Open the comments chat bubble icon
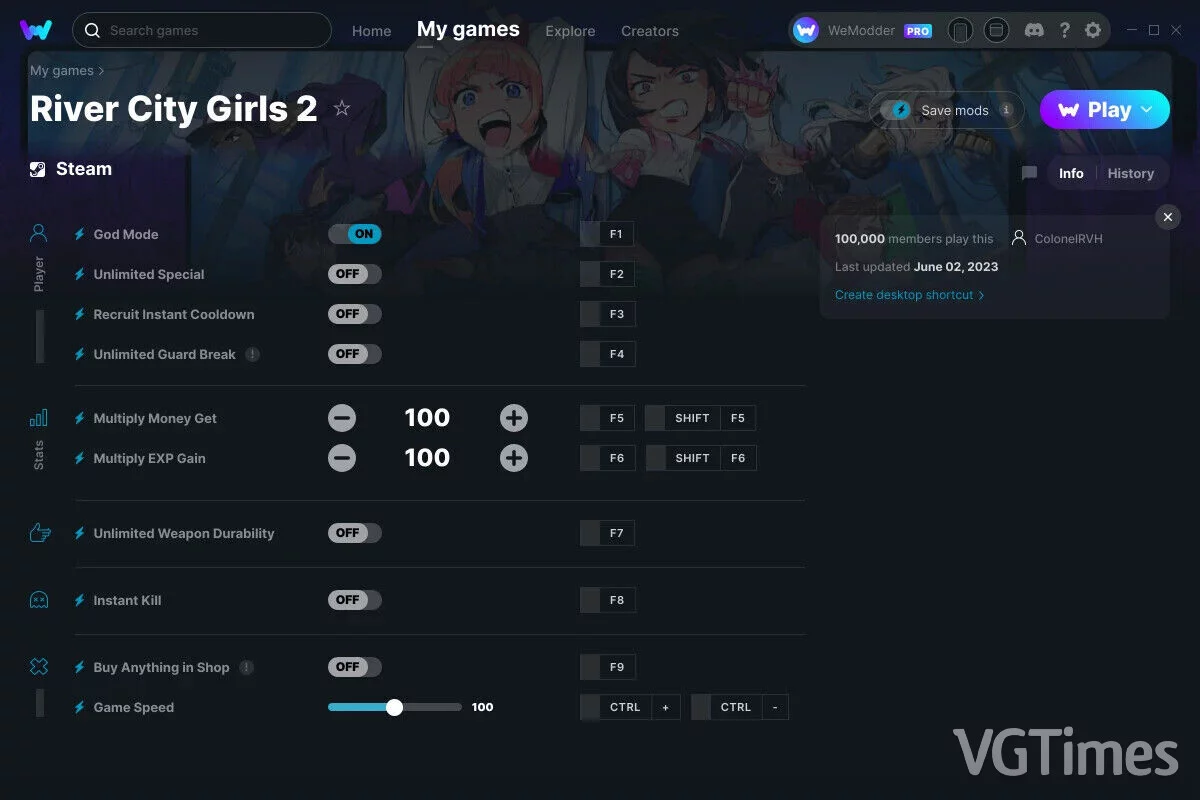This screenshot has height=800, width=1200. tap(1029, 173)
